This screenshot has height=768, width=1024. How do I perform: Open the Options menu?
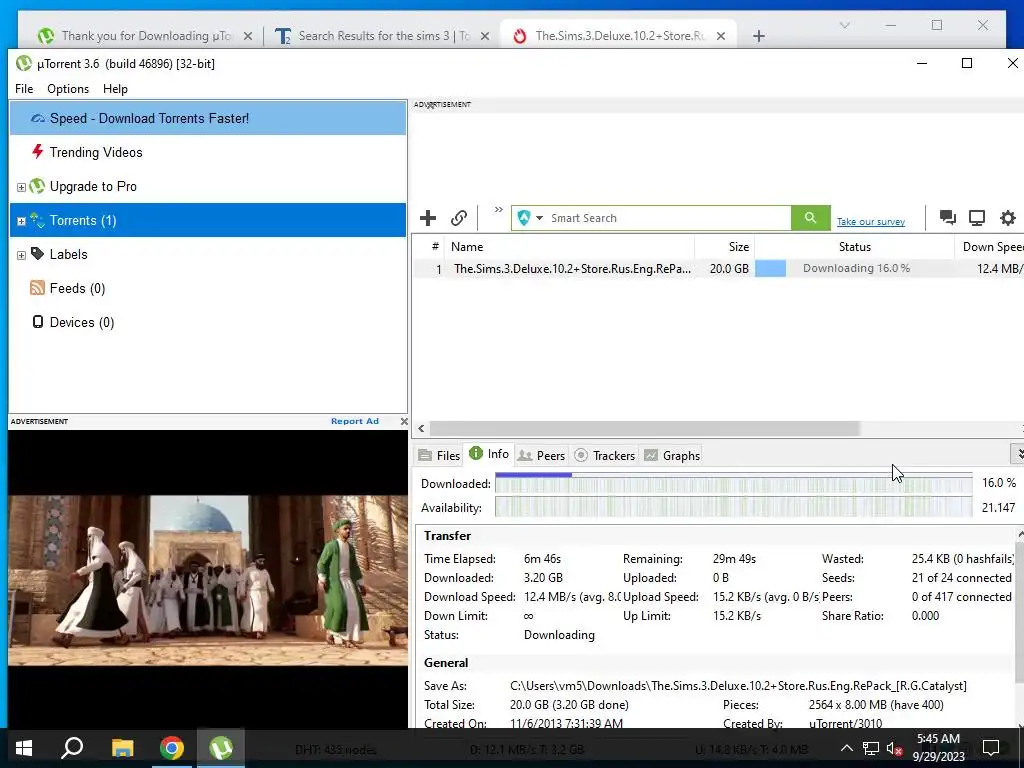click(68, 89)
